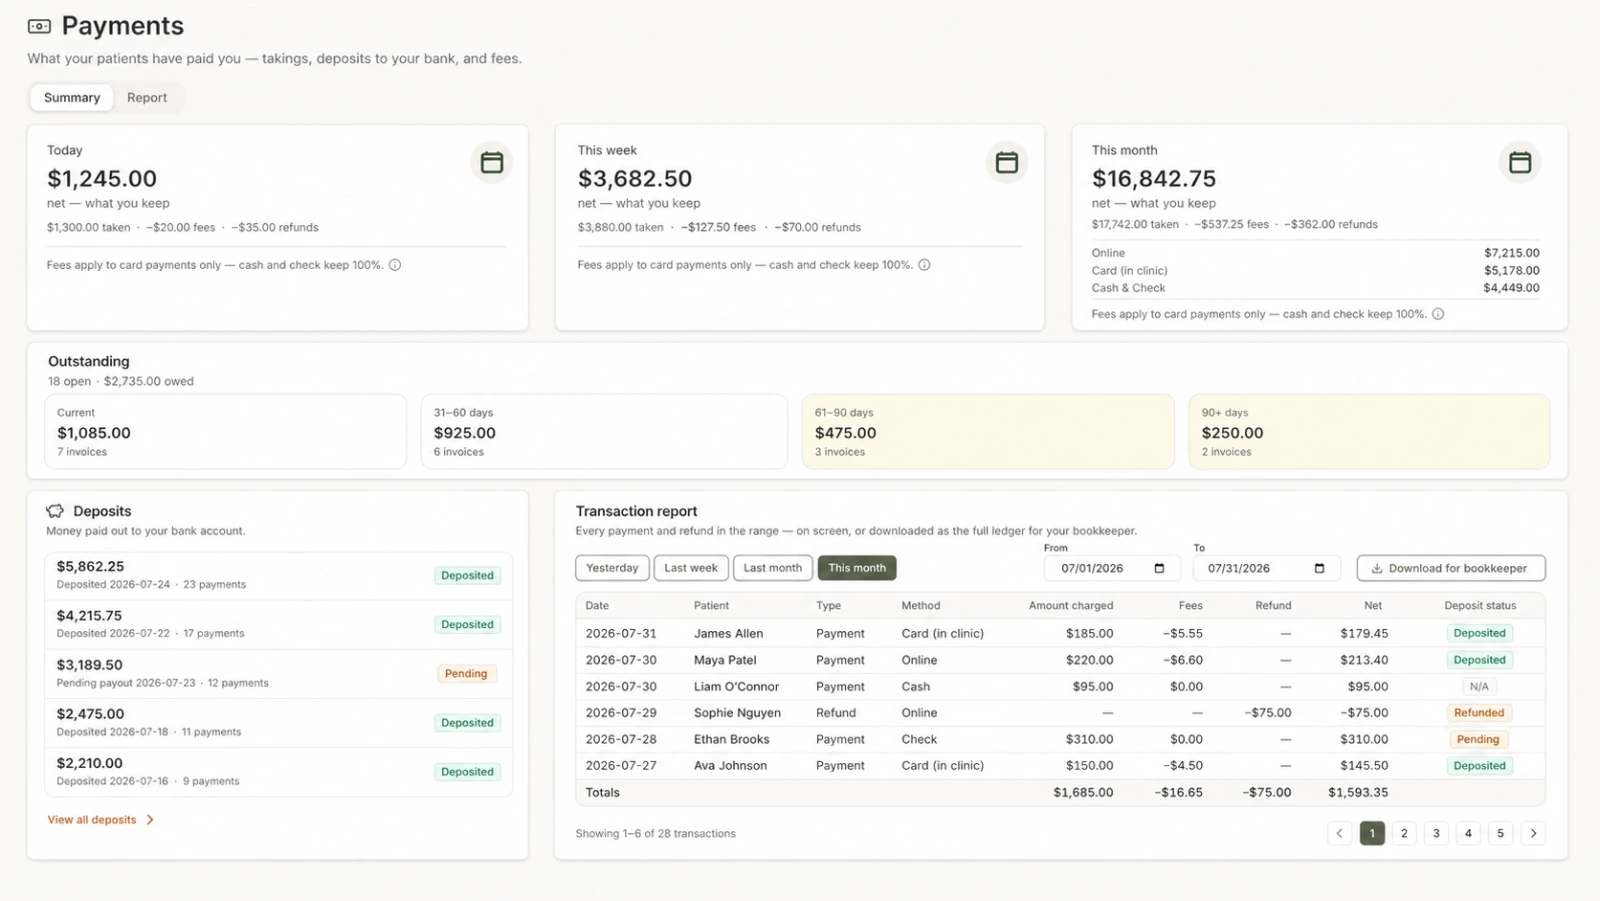Click patient Maya Patel in transactions
Viewport: 1600px width, 901px height.
point(725,660)
